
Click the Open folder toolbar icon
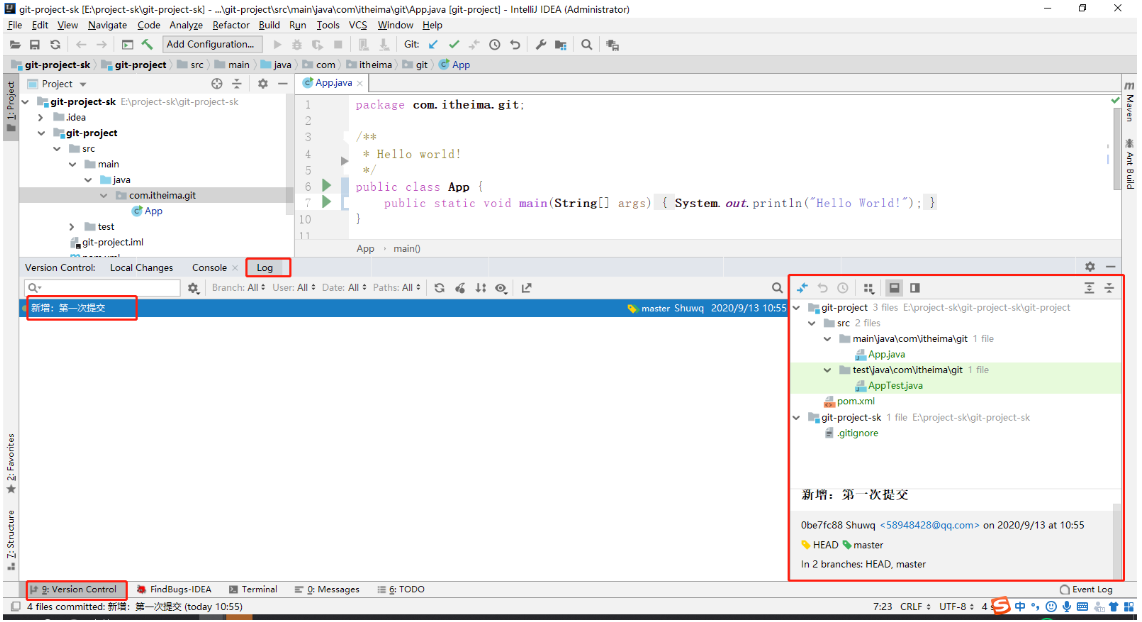pyautogui.click(x=15, y=44)
